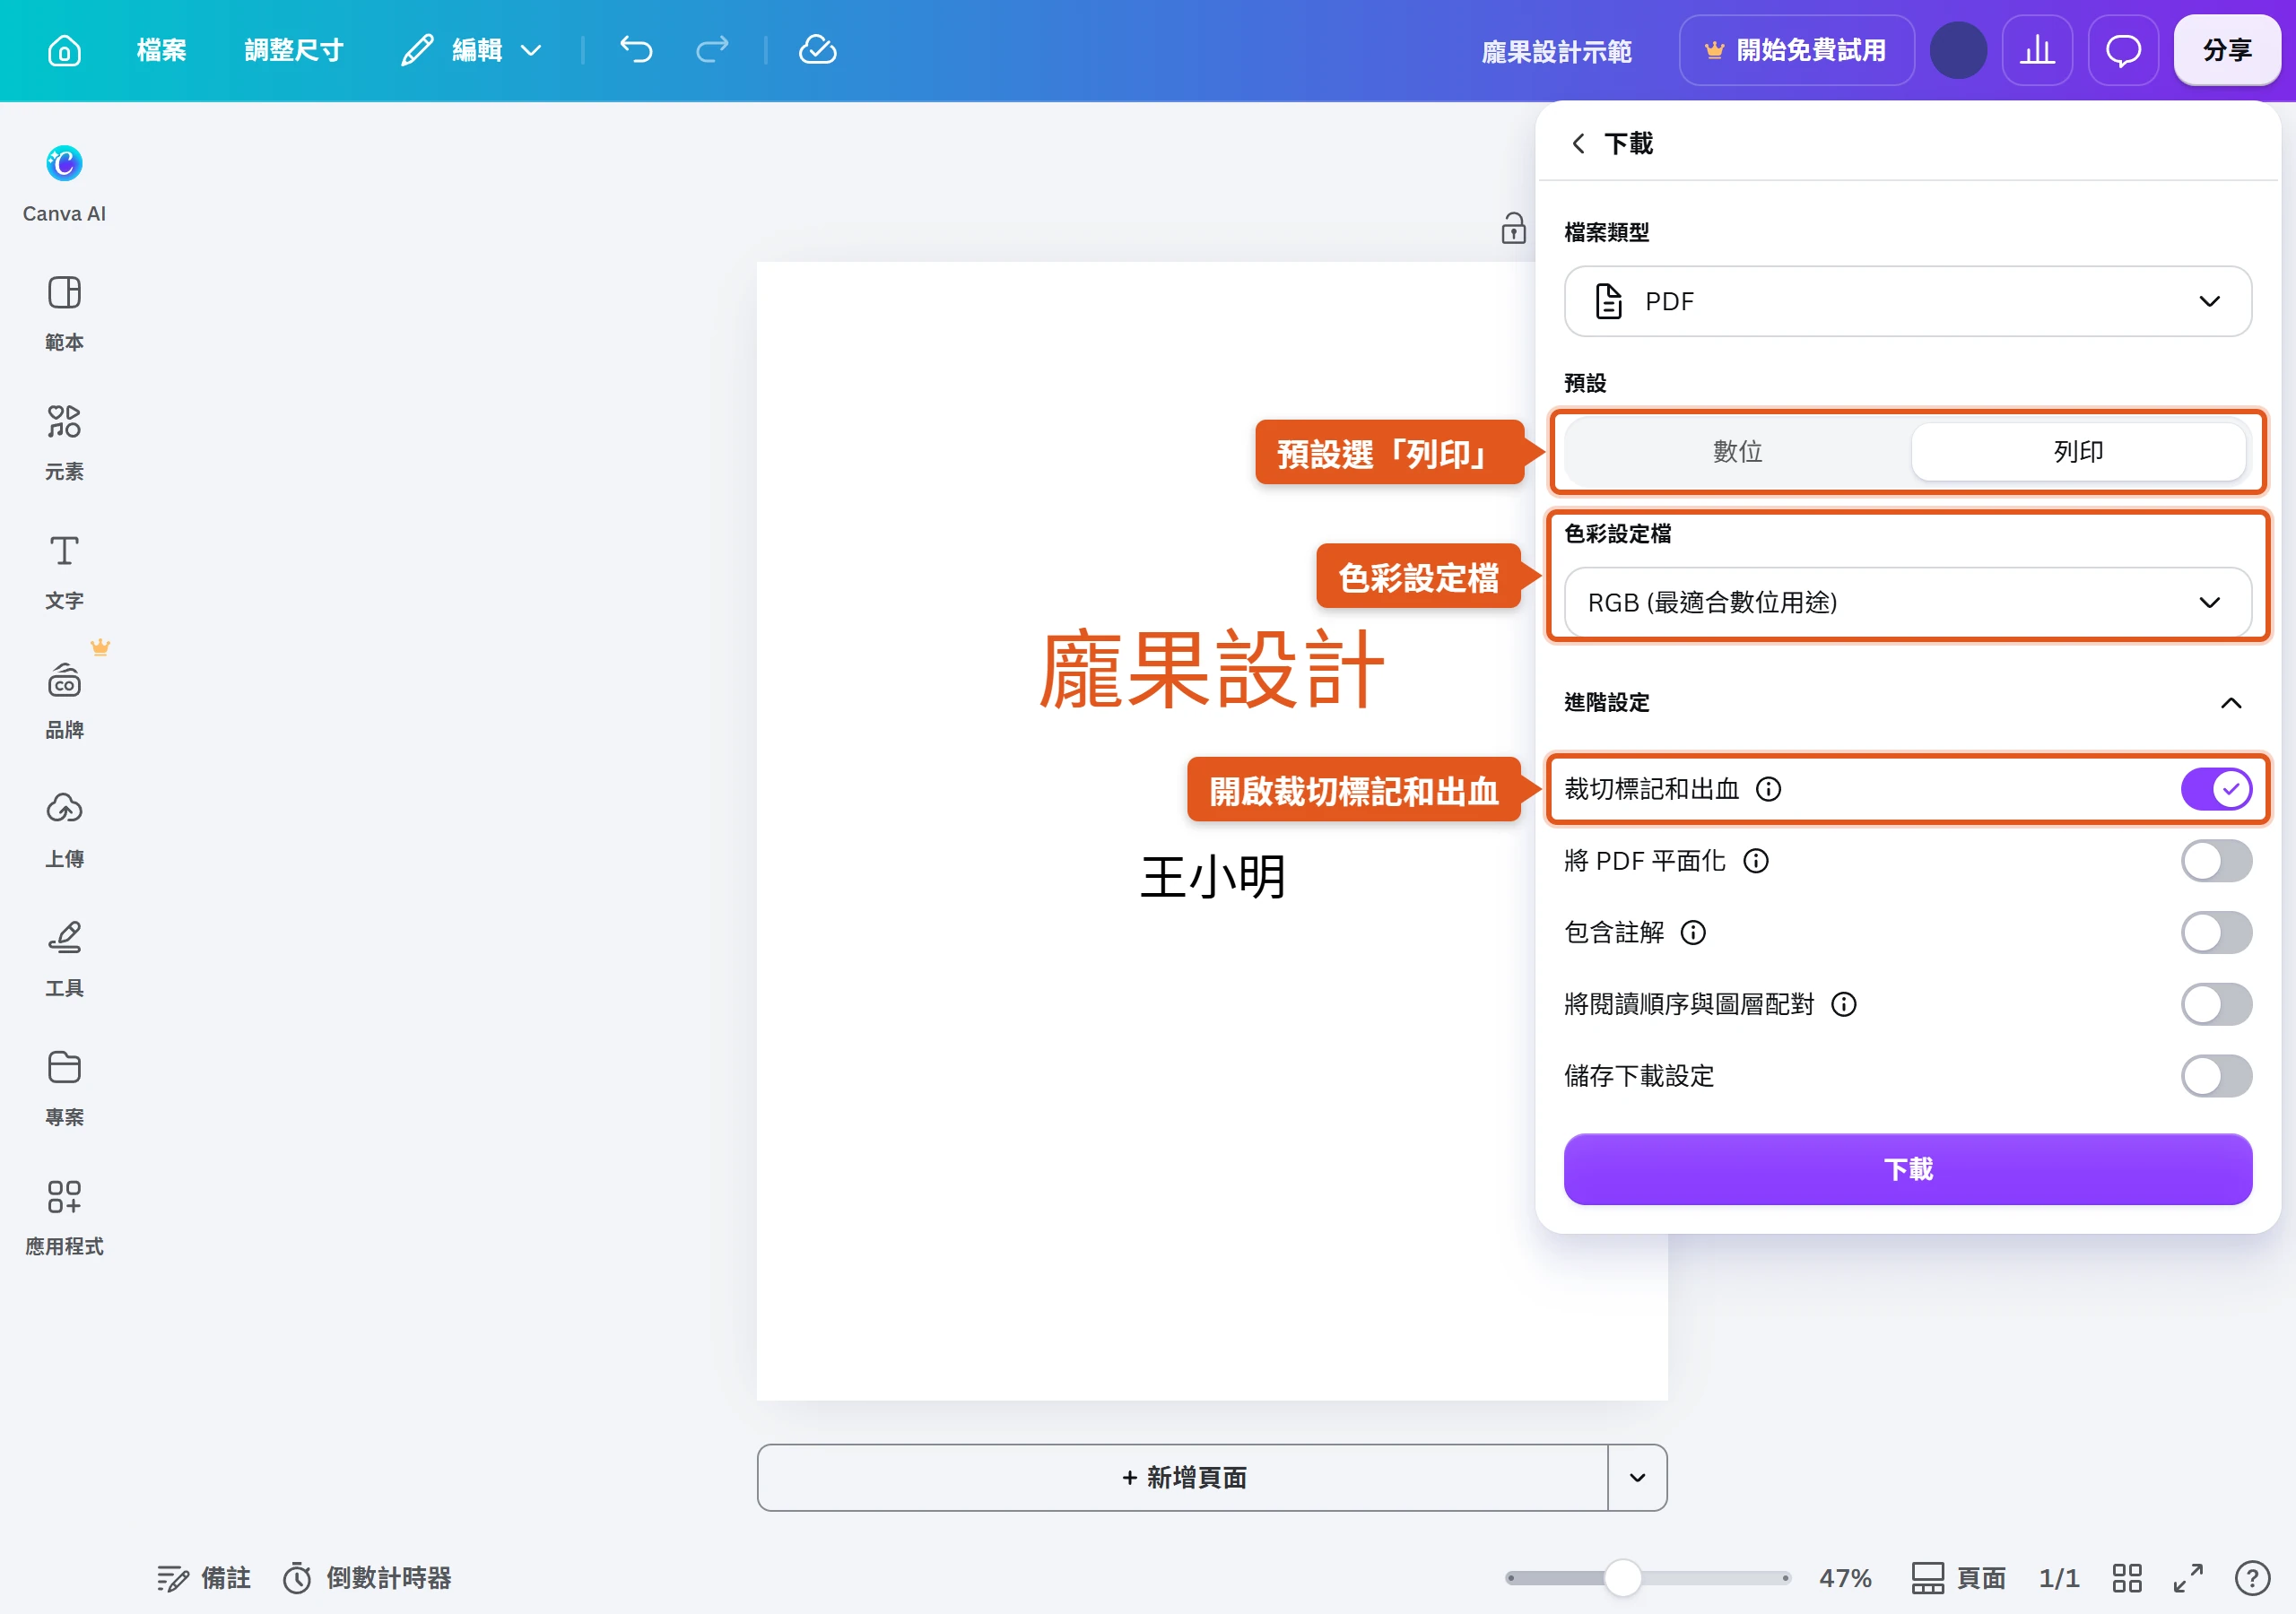Open the analytics bar chart icon

click(2037, 50)
